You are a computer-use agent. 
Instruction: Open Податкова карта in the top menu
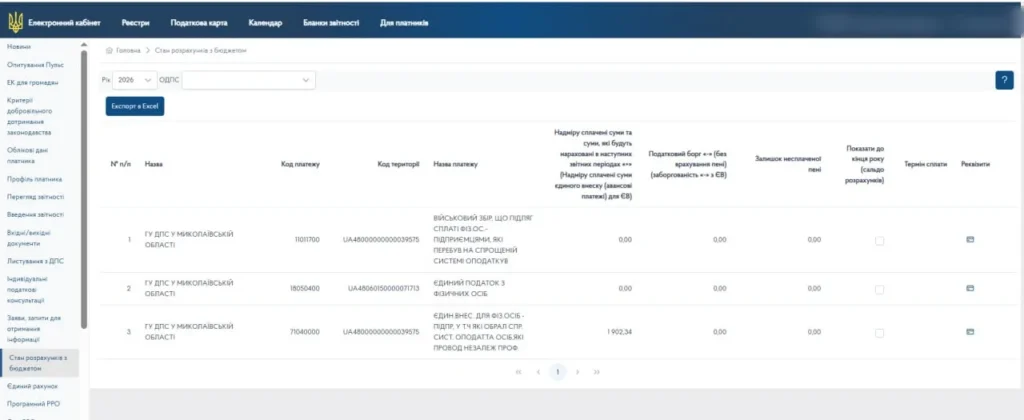199,23
